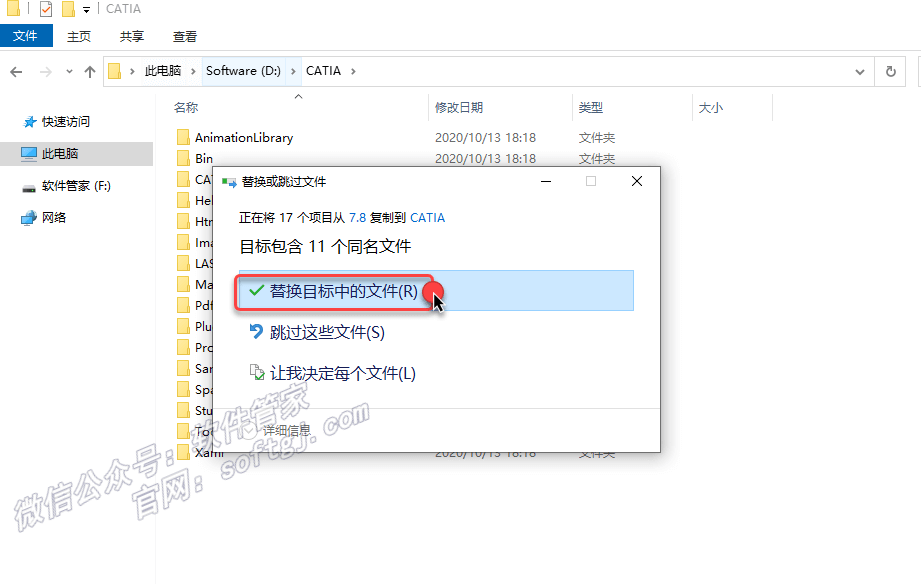
Task: Switch to the 主页 tab
Action: tap(79, 36)
